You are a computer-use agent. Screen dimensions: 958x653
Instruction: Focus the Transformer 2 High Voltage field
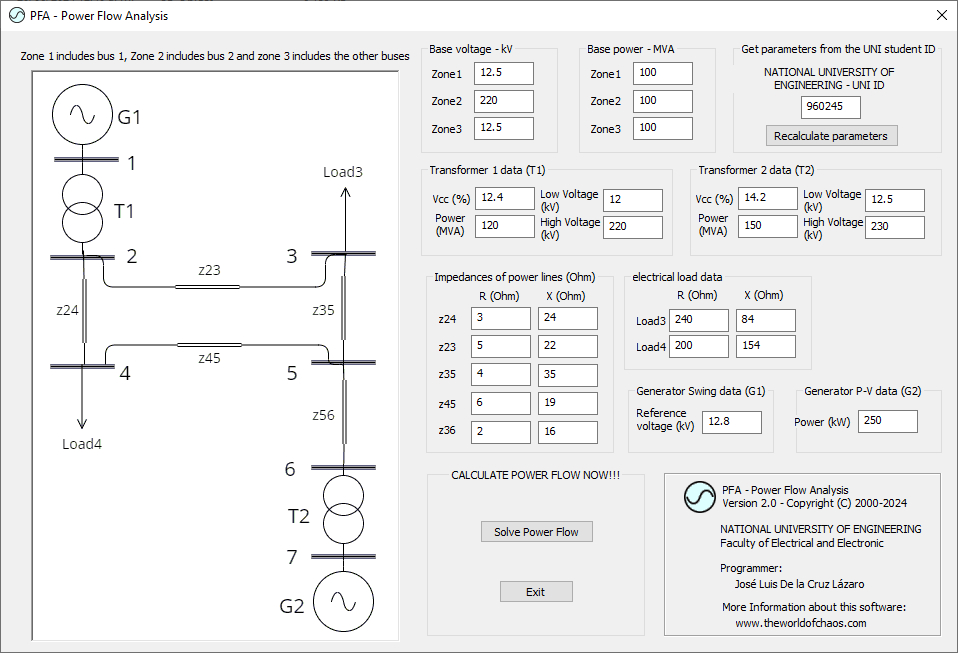[895, 227]
